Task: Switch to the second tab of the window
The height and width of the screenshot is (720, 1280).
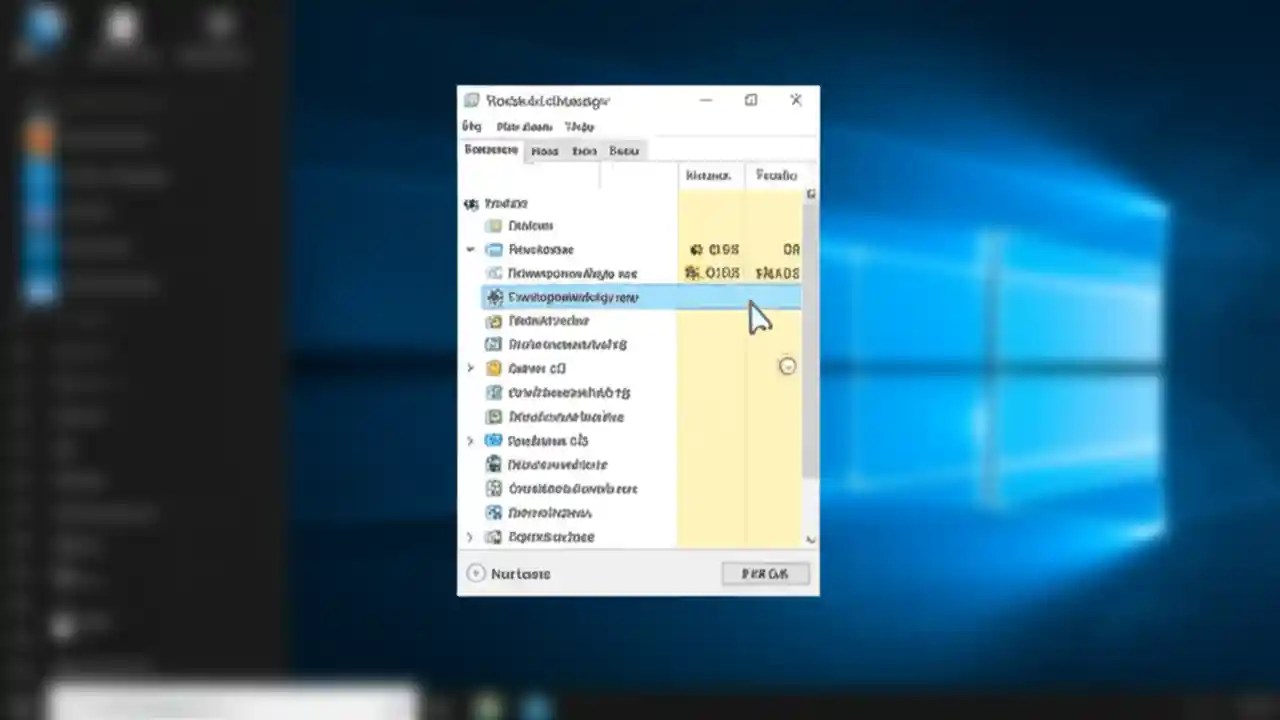Action: coord(544,150)
